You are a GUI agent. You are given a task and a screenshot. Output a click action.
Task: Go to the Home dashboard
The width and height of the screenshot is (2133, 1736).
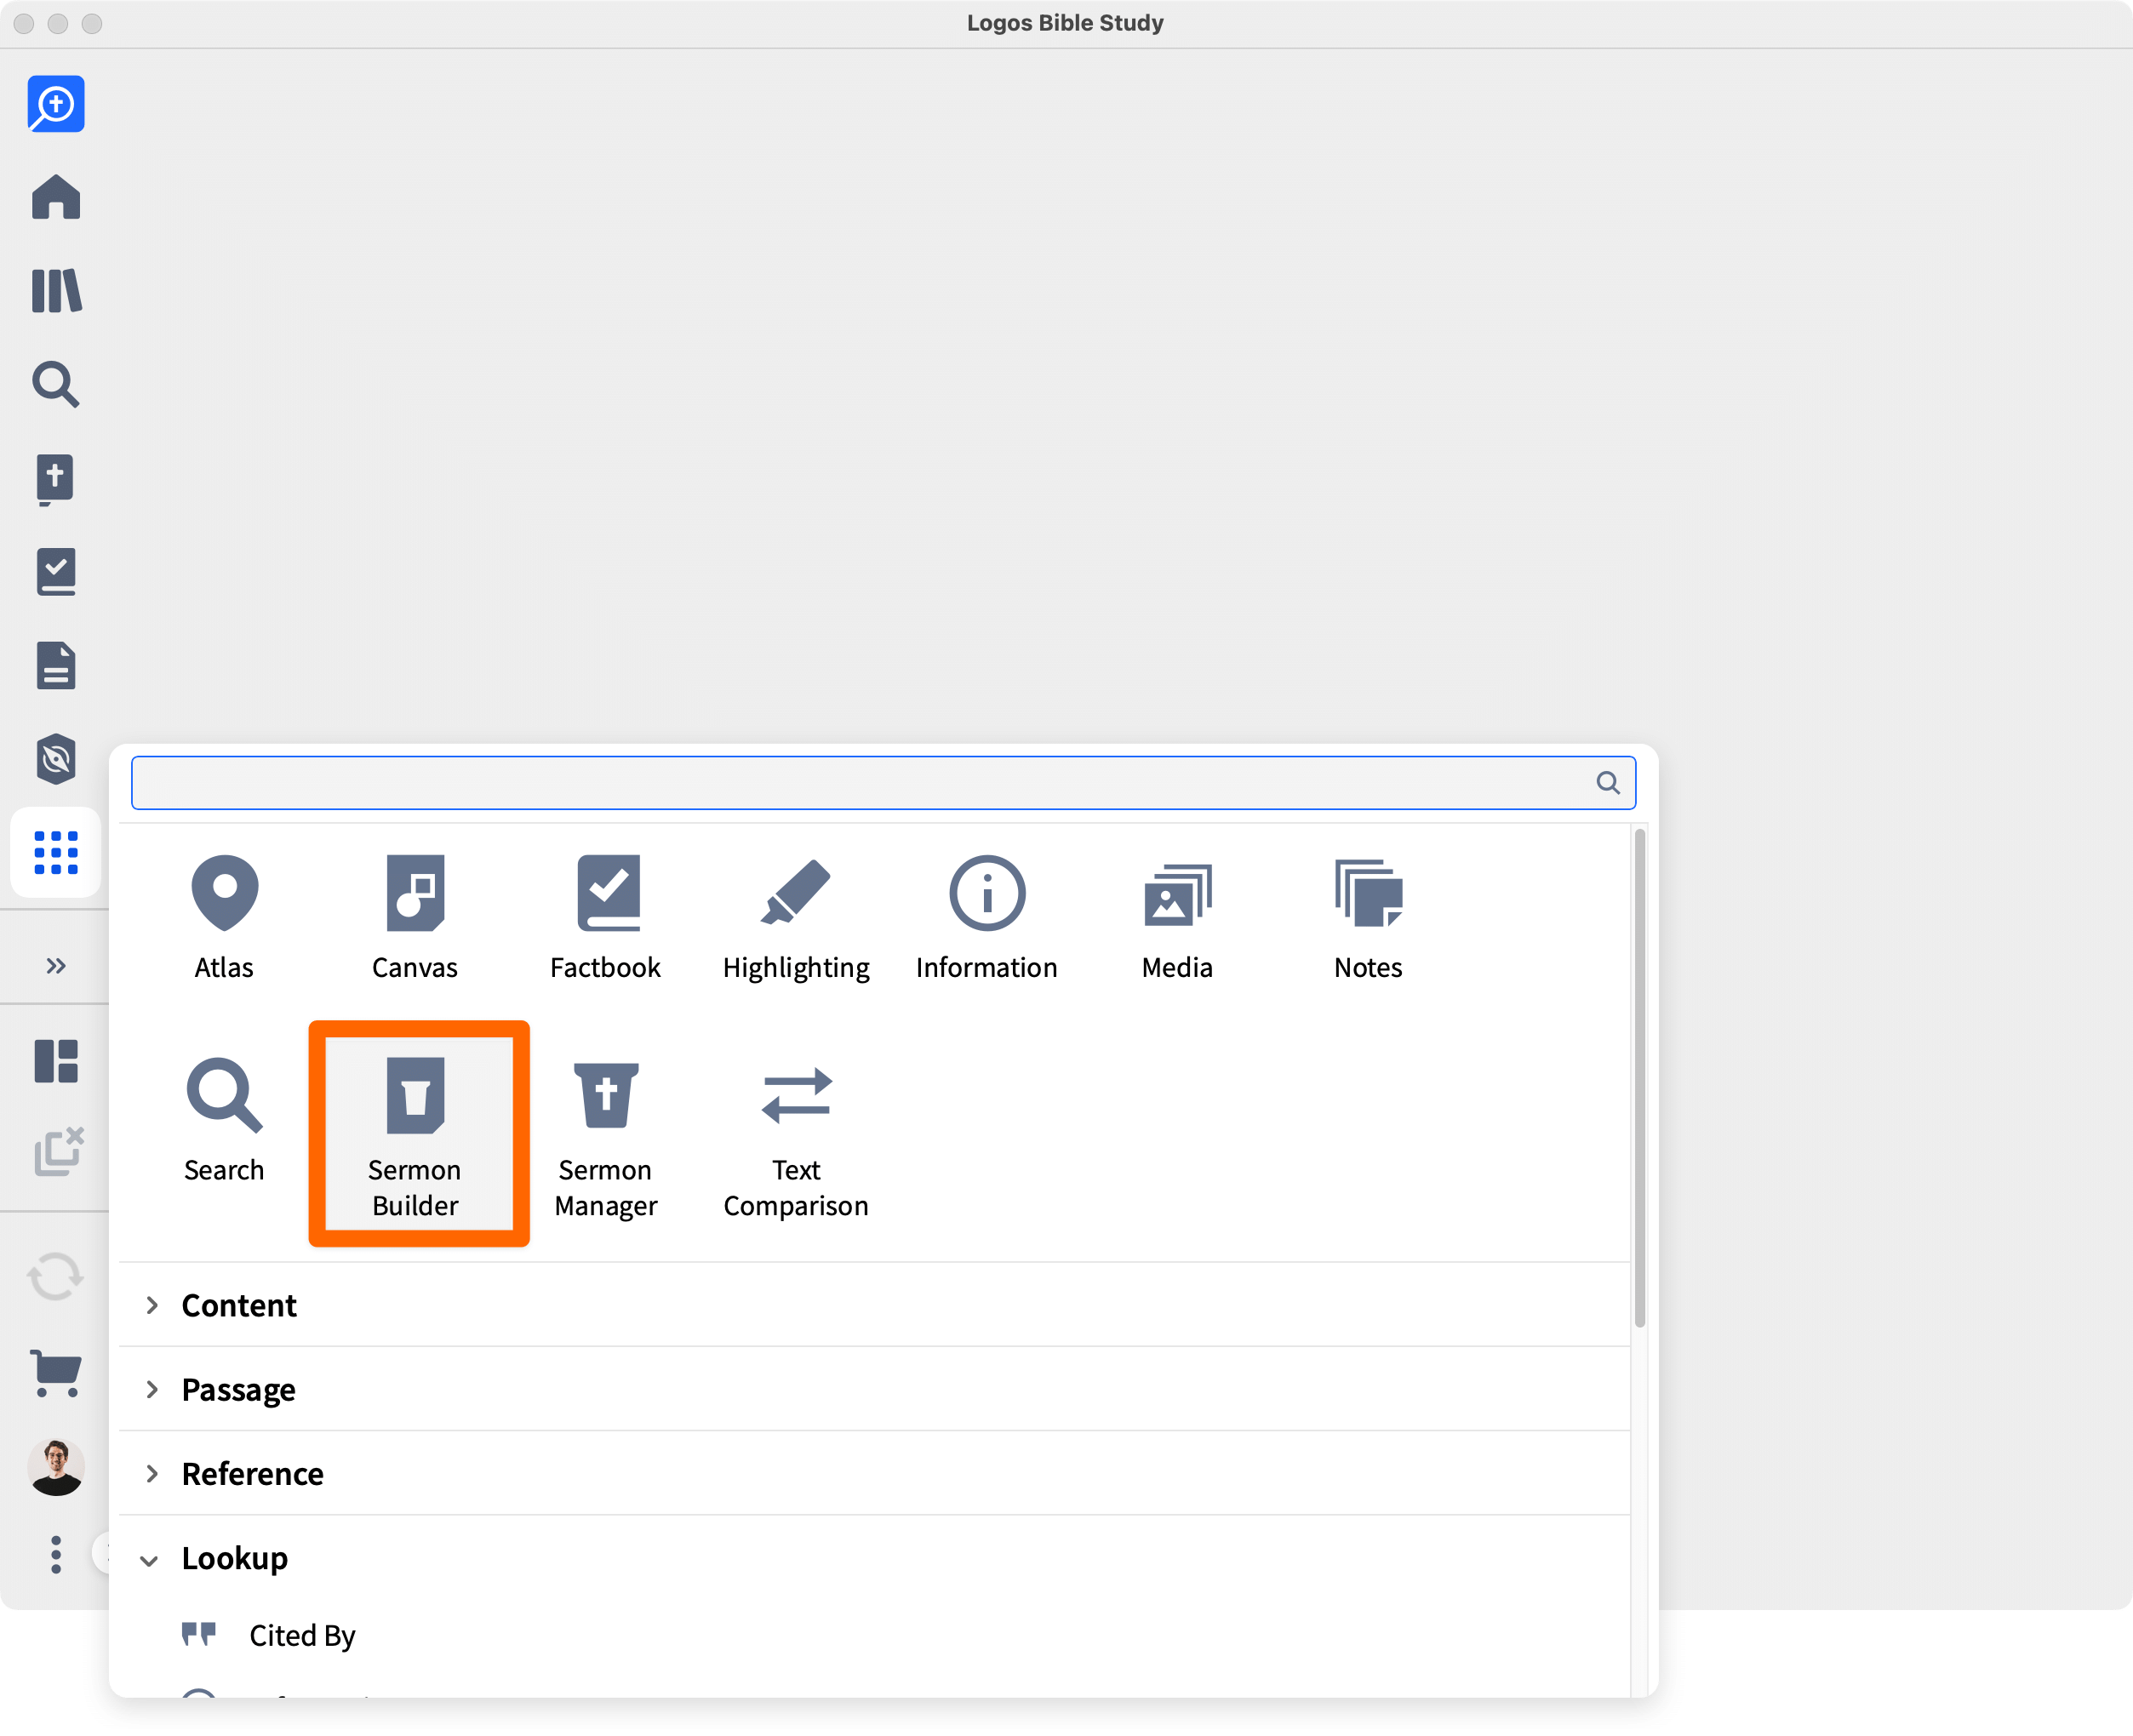point(56,197)
